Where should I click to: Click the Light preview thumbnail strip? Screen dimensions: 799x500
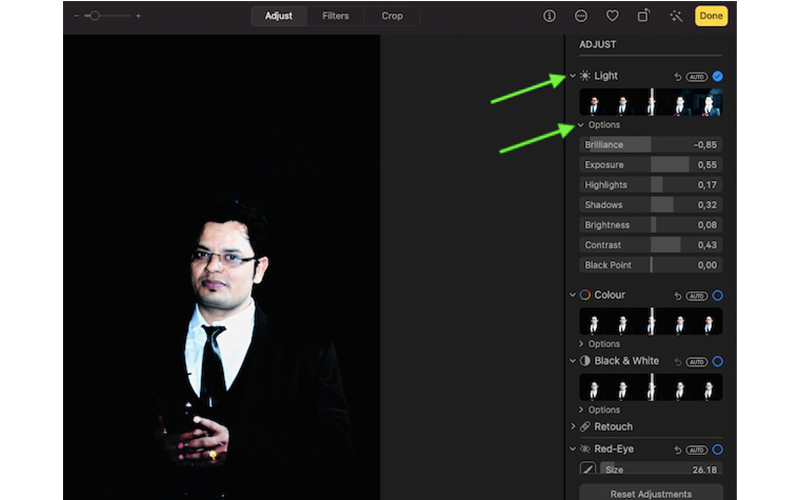click(x=650, y=103)
